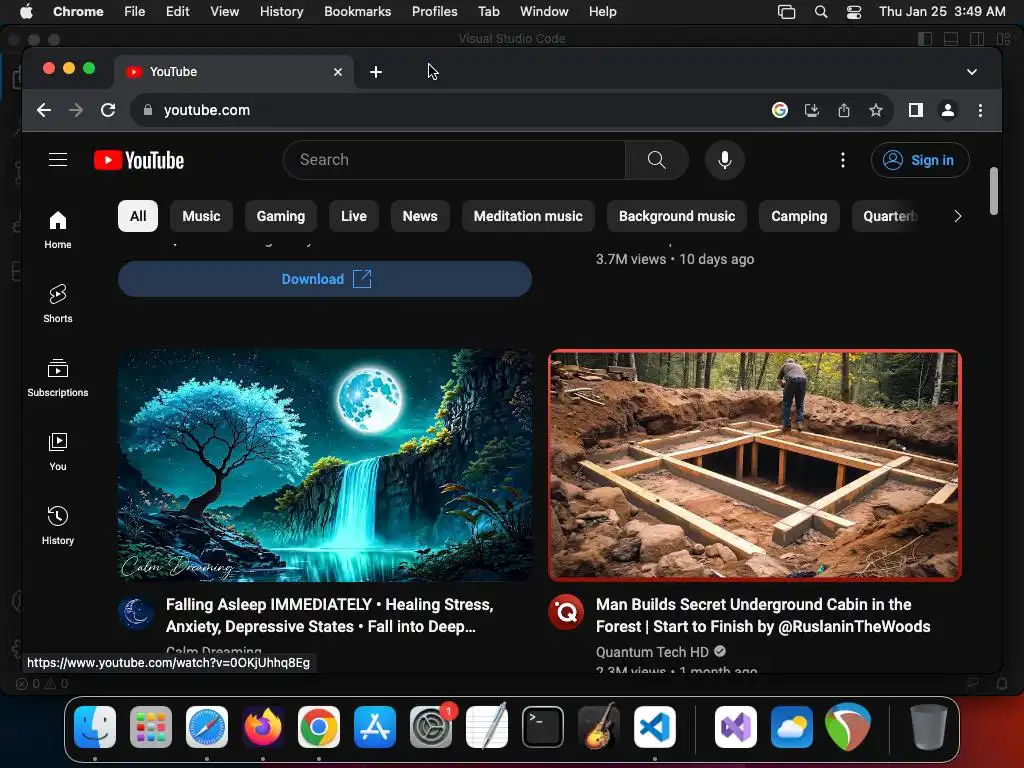
Task: Open a new tab with plus button
Action: (376, 72)
